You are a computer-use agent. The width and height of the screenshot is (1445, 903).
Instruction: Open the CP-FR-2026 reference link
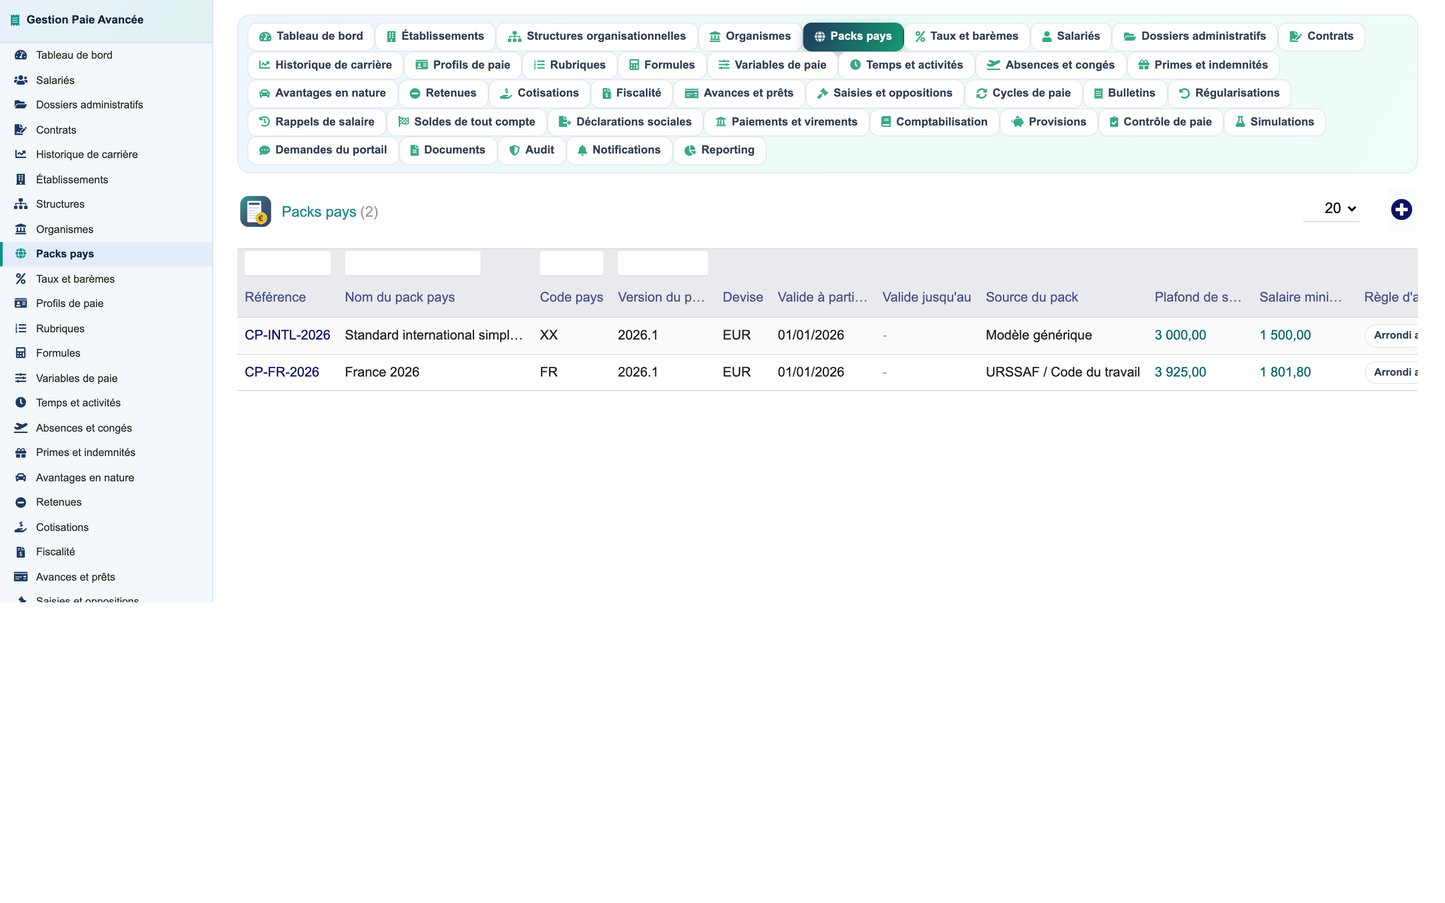tap(282, 372)
